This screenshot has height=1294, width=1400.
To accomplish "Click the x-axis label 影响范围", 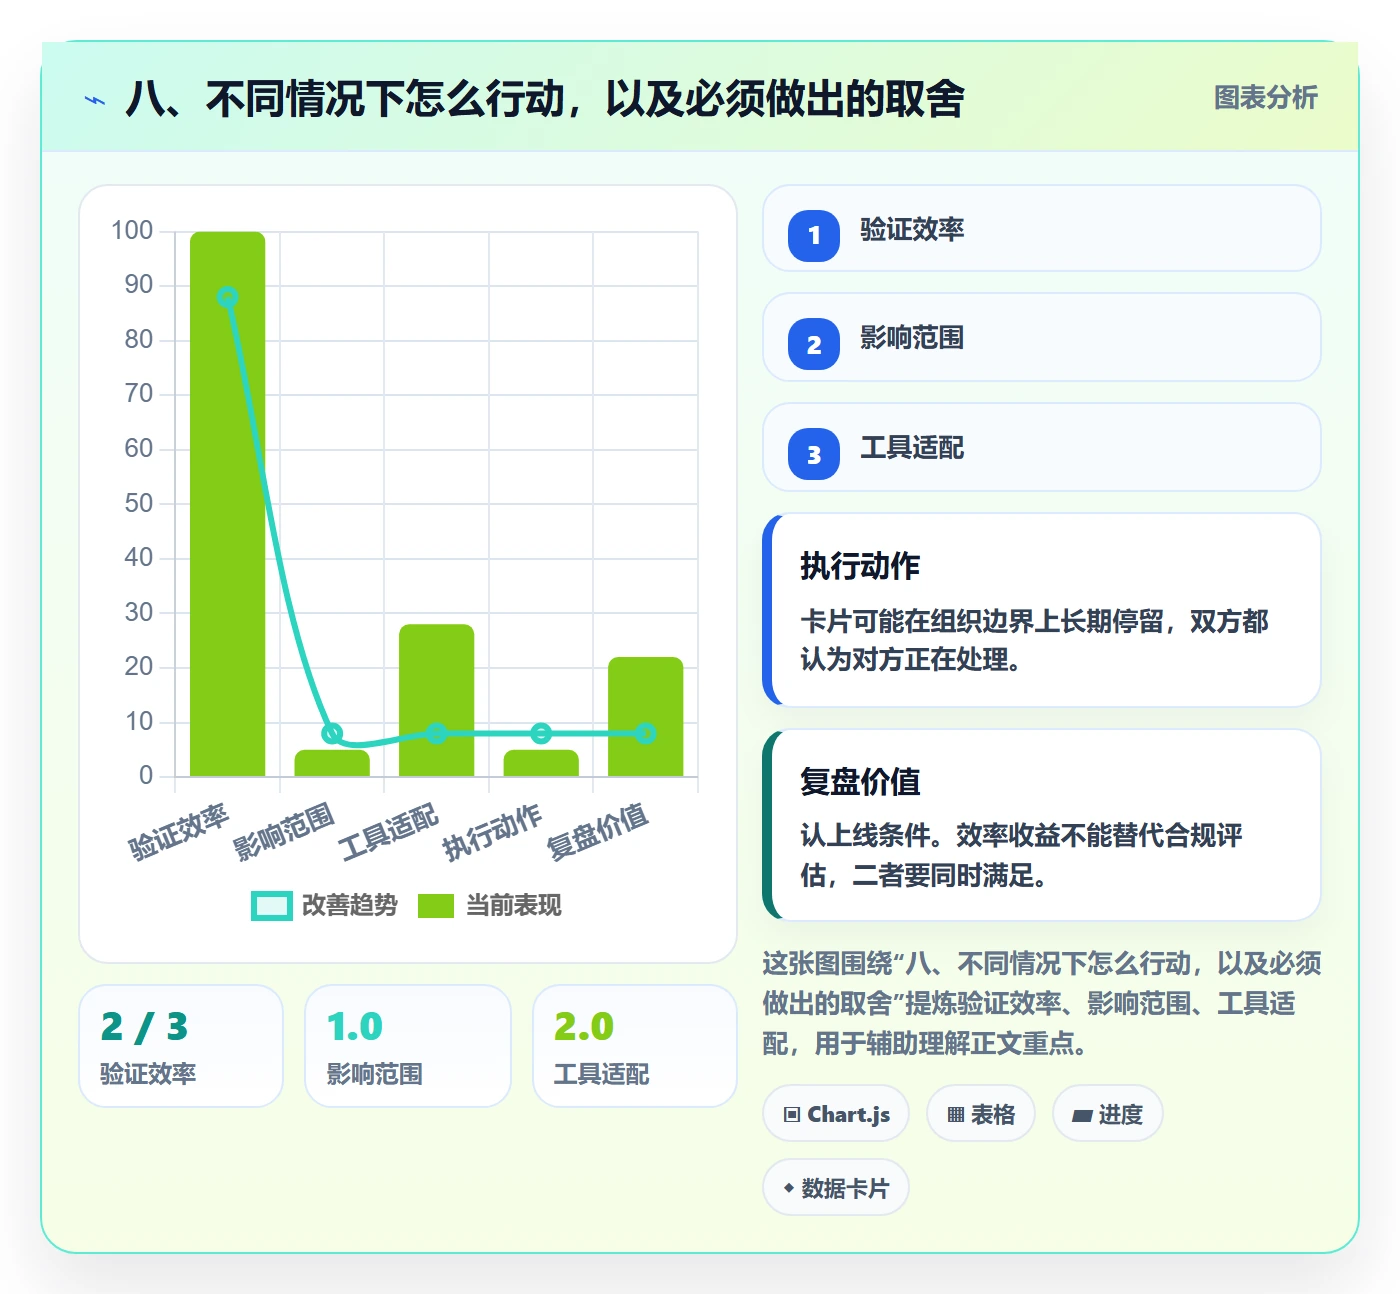I will click(x=284, y=831).
